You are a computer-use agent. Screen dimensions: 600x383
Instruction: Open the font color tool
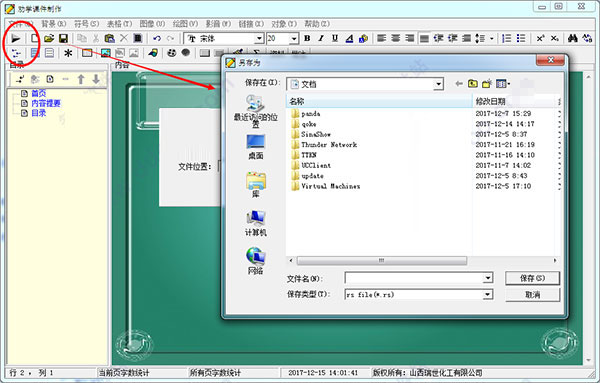coord(349,38)
